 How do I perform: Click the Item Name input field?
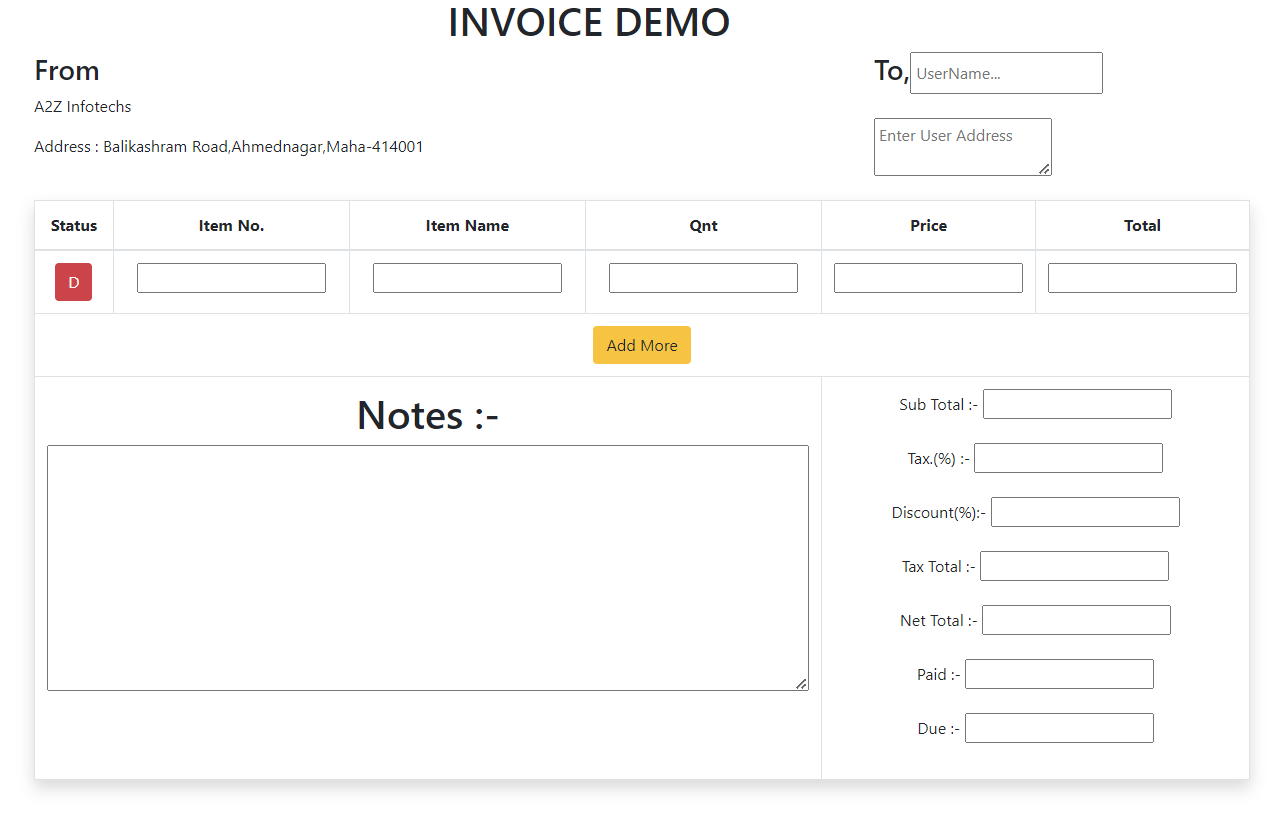[x=467, y=277]
